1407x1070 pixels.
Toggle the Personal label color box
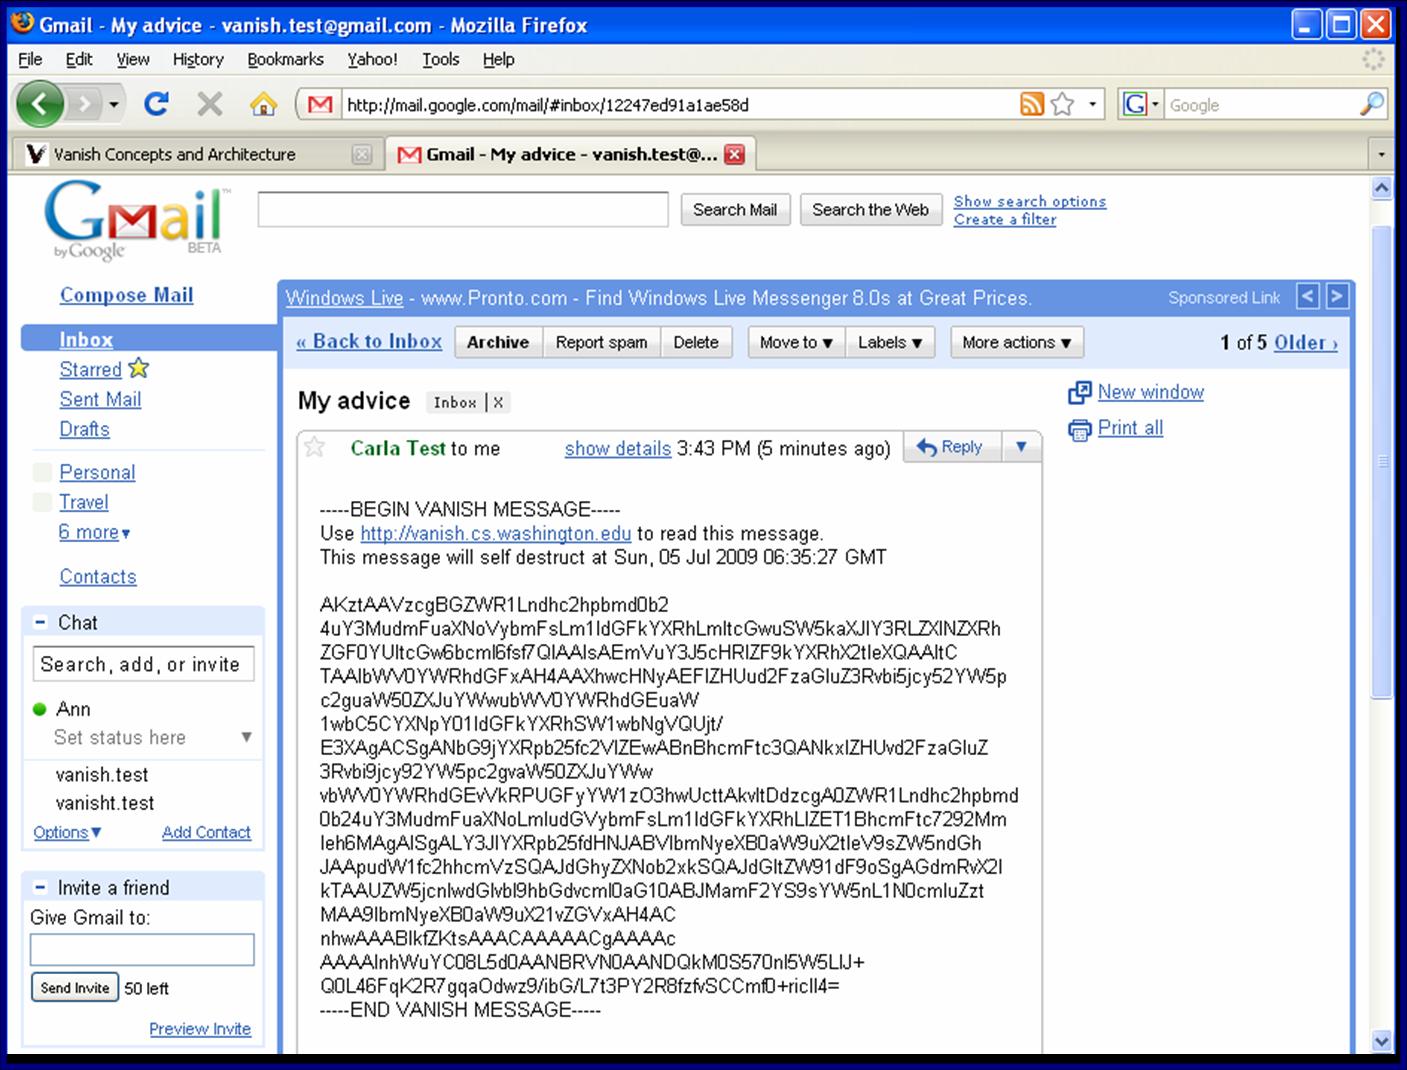(x=42, y=472)
